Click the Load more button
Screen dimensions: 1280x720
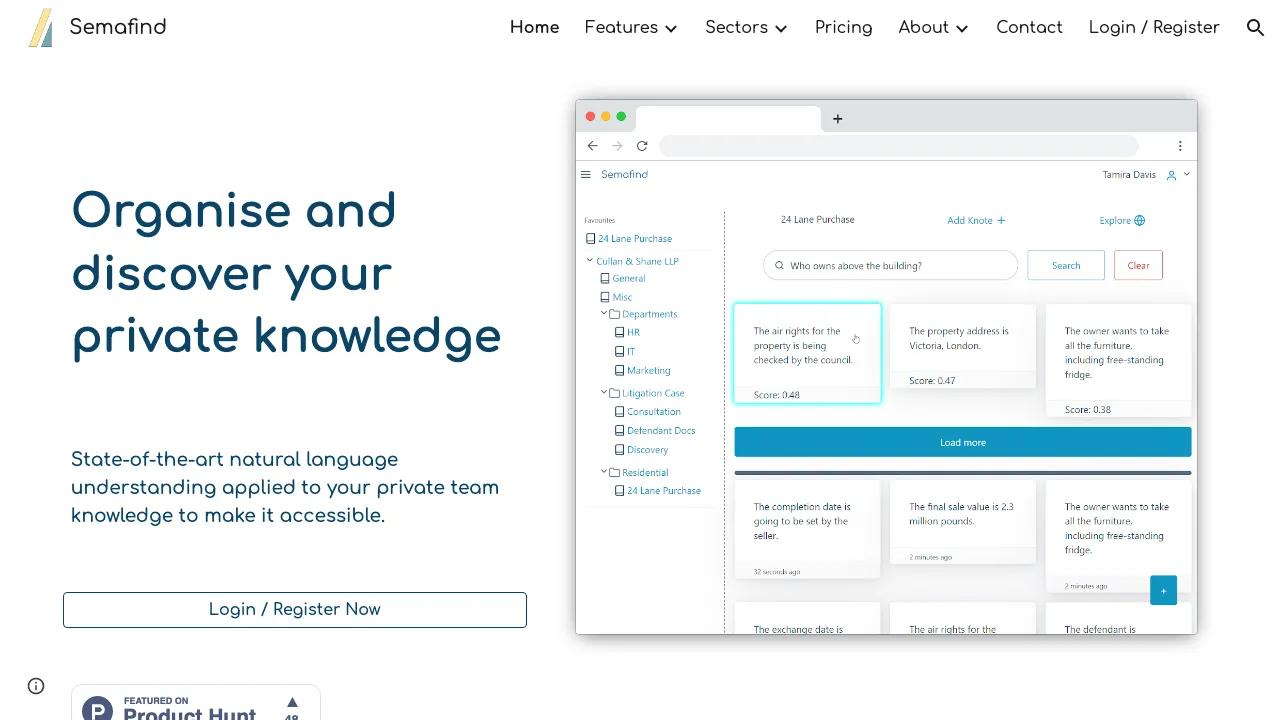coord(963,442)
